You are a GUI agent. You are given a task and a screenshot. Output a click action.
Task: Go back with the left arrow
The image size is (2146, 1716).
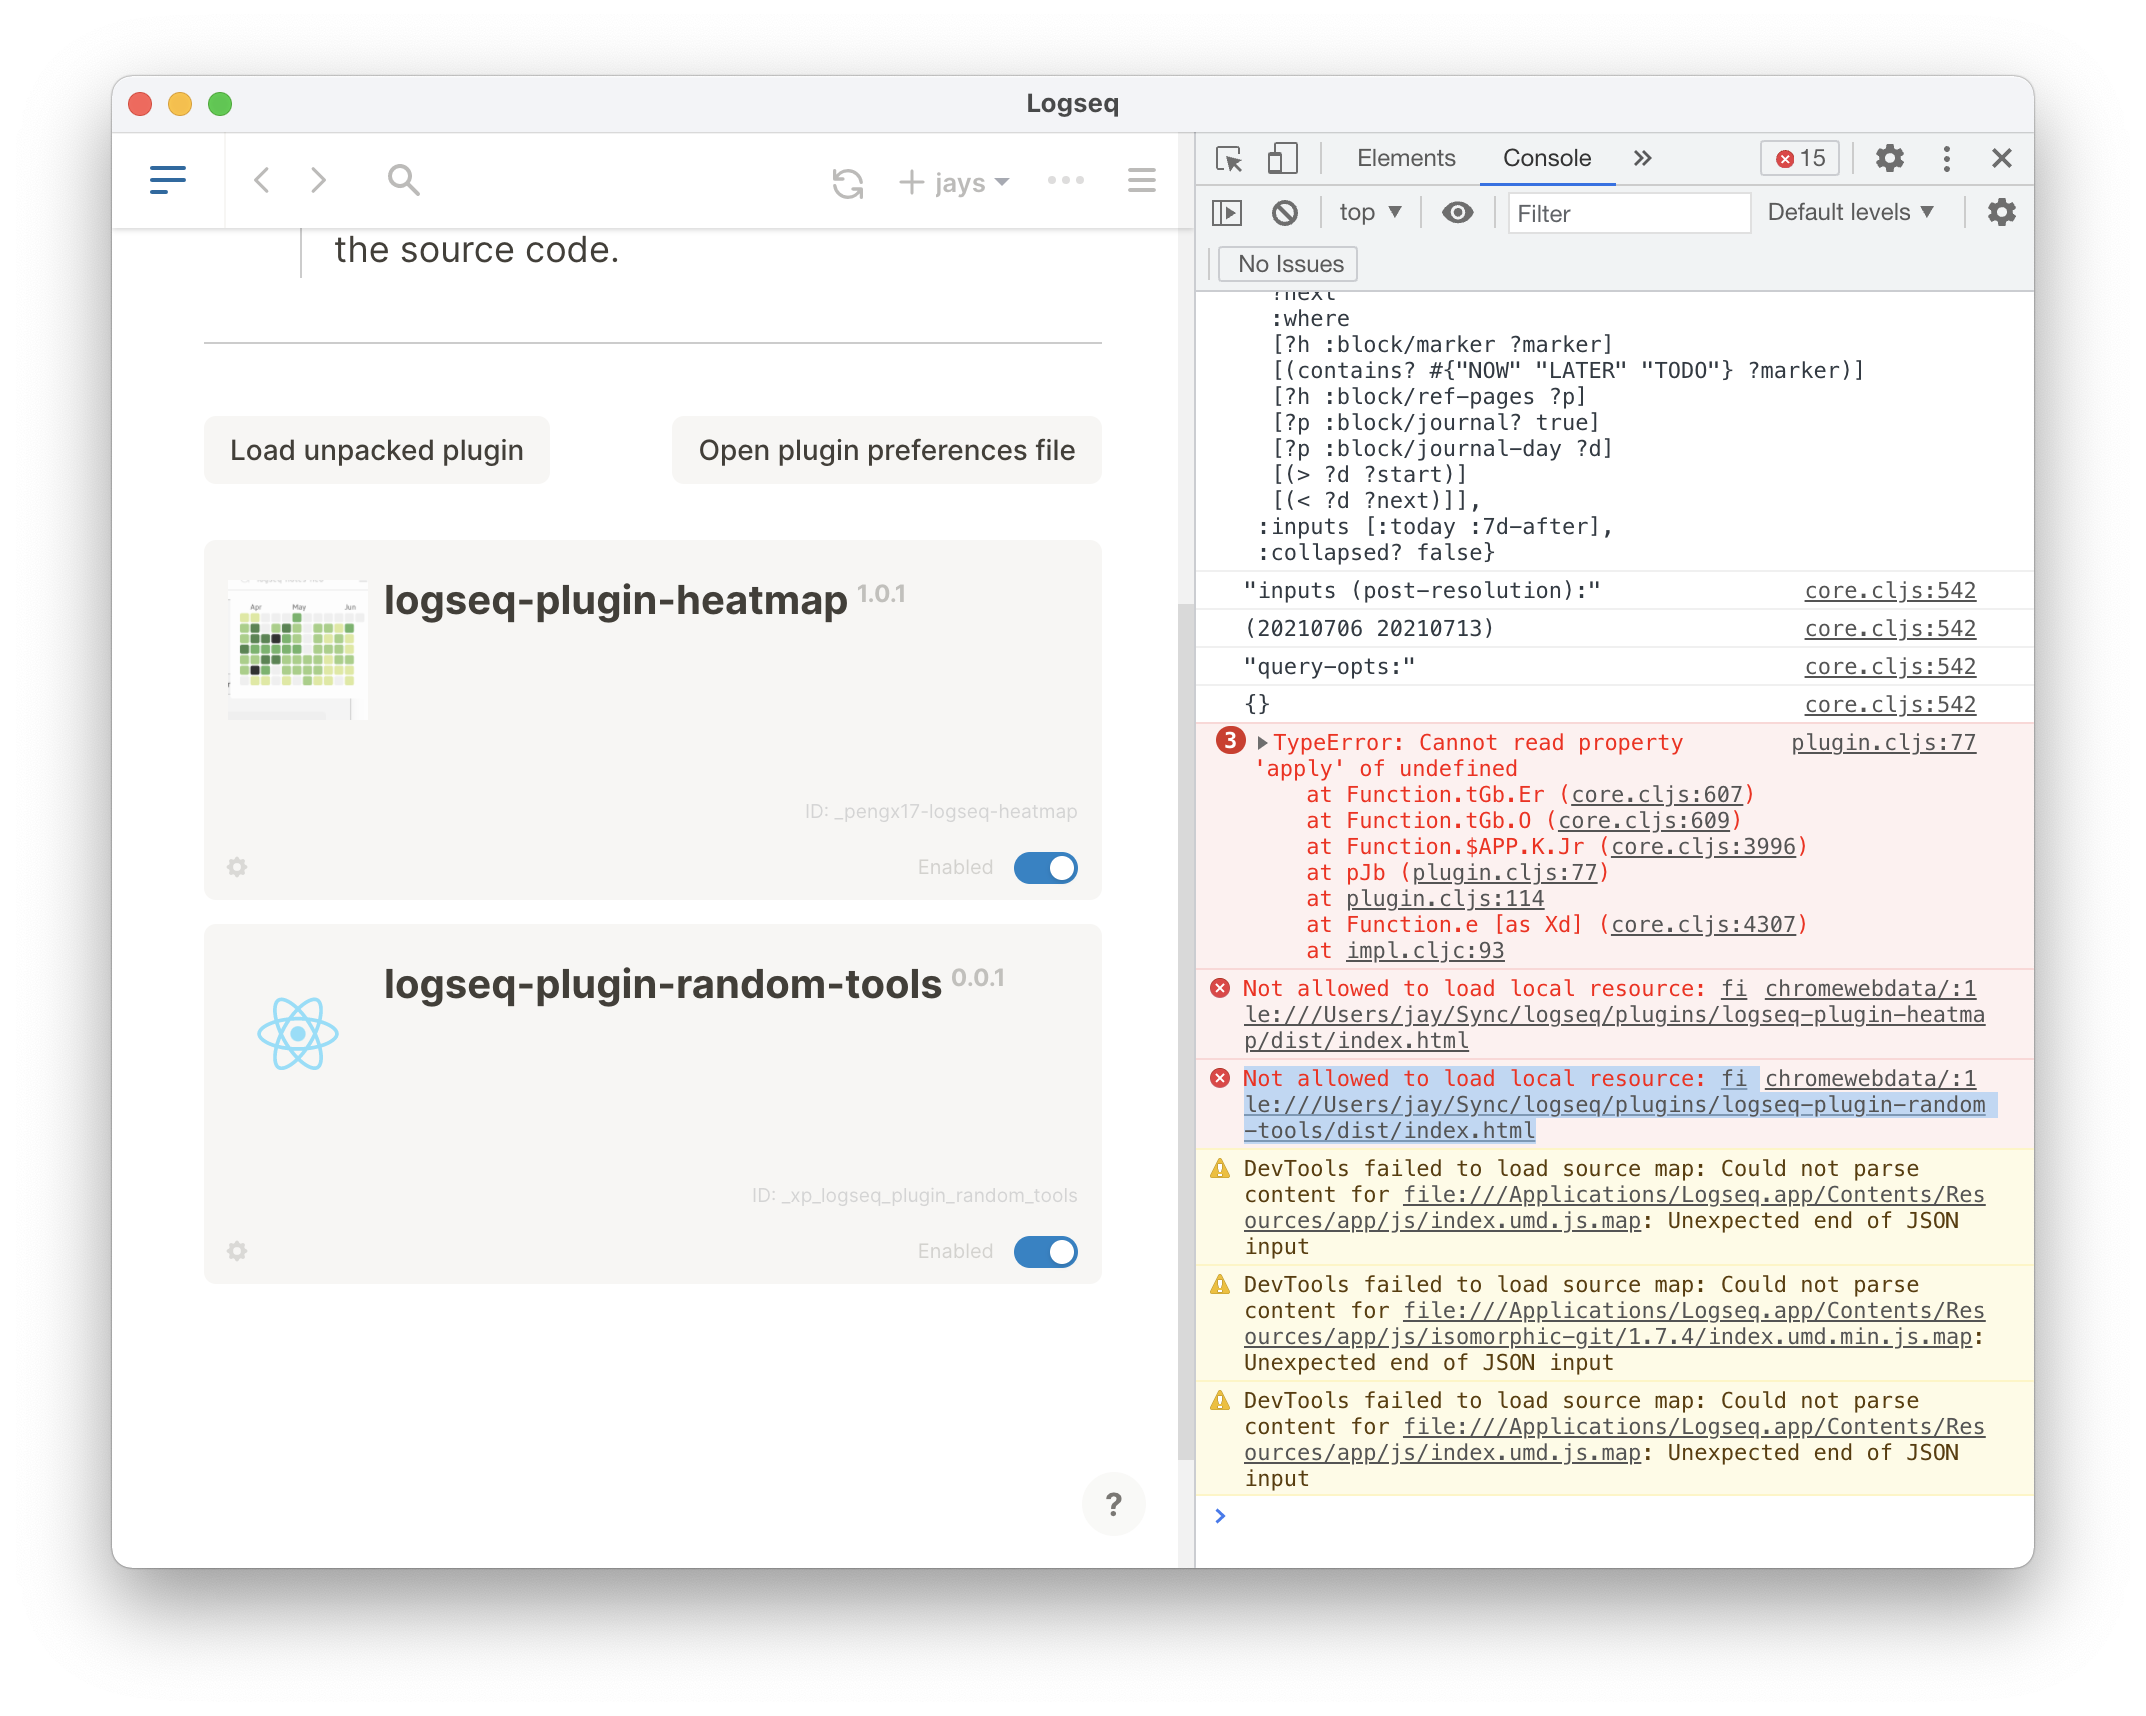(x=262, y=180)
